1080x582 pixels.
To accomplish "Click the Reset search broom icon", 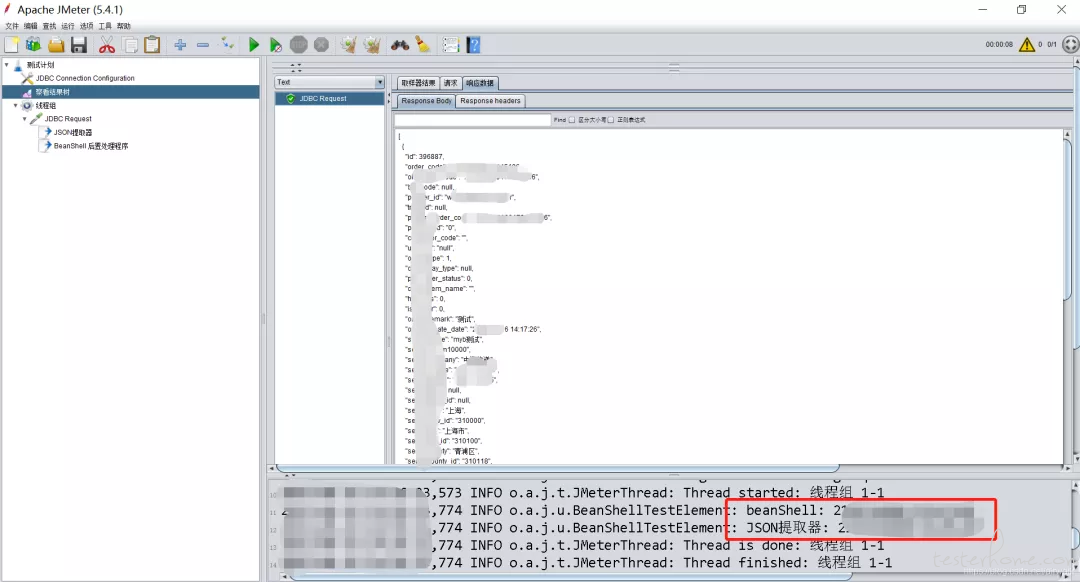I will point(422,45).
